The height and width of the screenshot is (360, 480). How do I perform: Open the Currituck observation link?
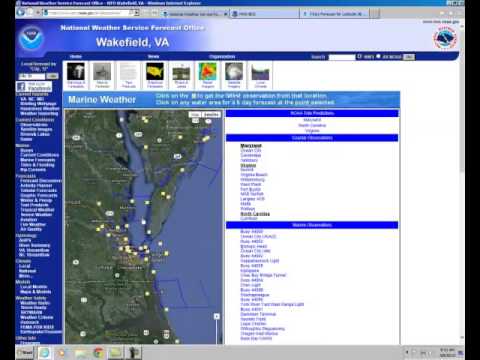pos(249,218)
